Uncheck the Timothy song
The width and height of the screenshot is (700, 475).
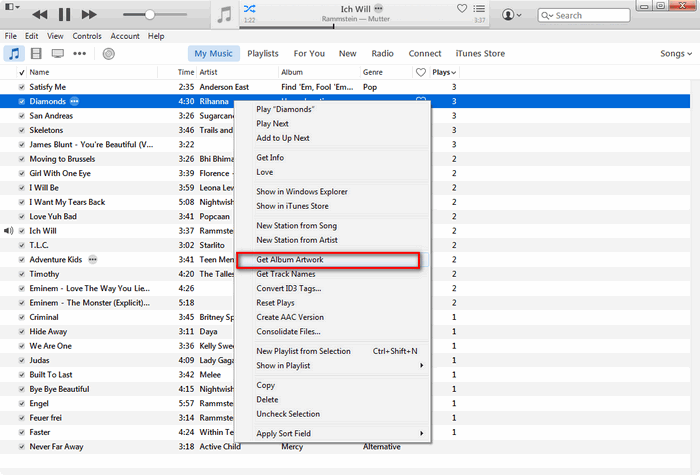pyautogui.click(x=21, y=274)
